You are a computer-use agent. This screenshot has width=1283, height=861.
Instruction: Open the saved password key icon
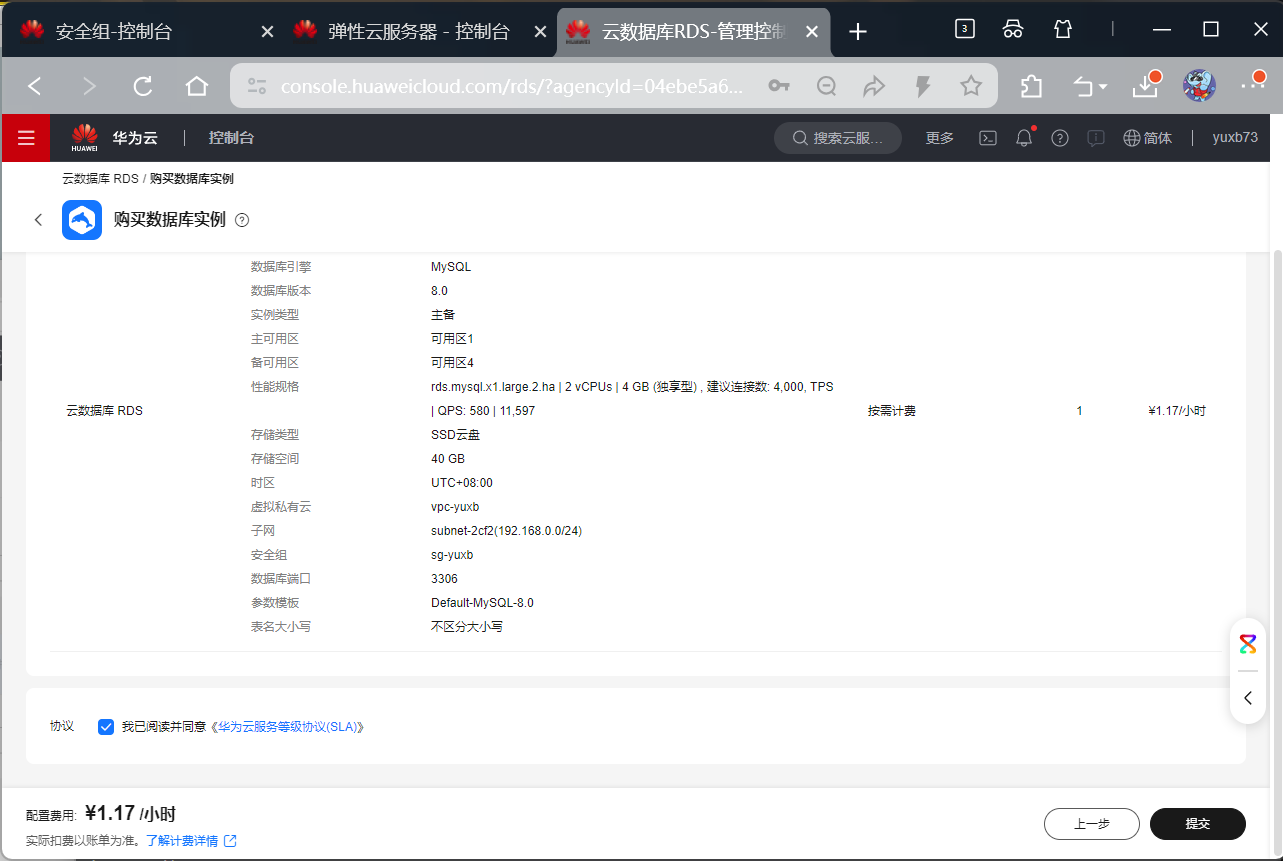[x=779, y=86]
